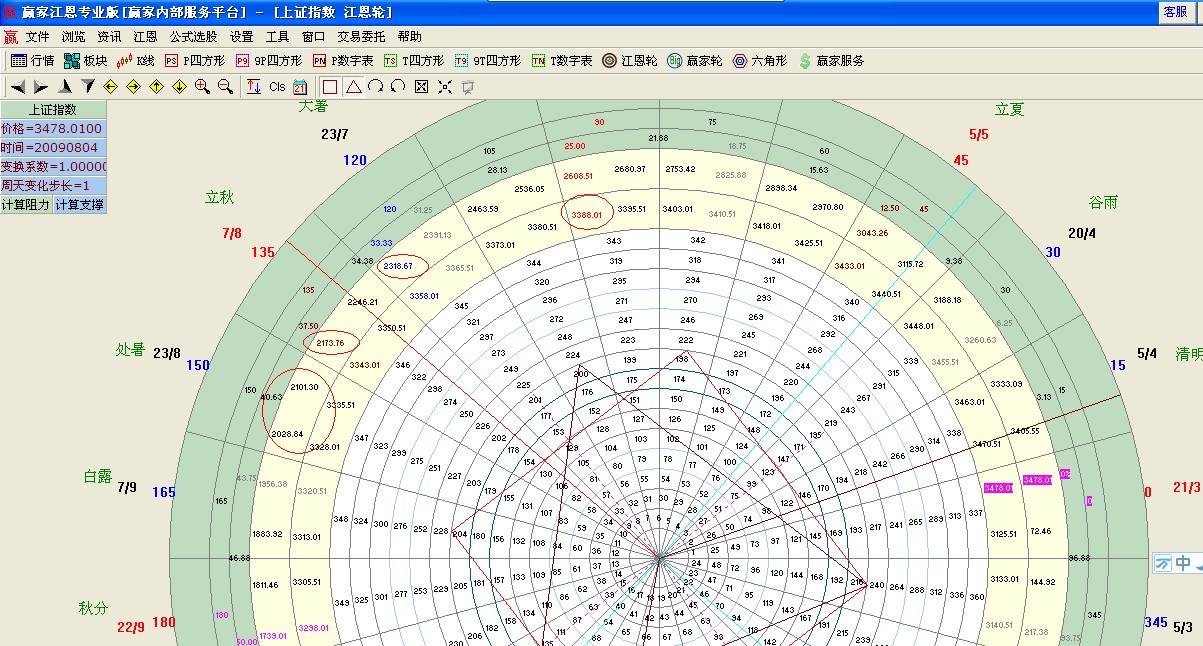The width and height of the screenshot is (1203, 646).
Task: Toggle the triangle overlay shape tool
Action: tap(353, 87)
